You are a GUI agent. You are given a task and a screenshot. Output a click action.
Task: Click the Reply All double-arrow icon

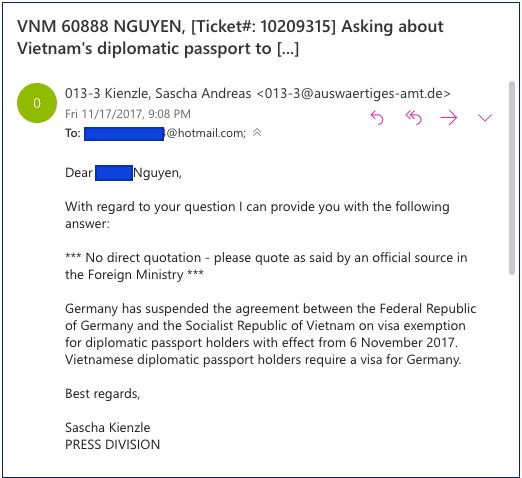pos(414,118)
